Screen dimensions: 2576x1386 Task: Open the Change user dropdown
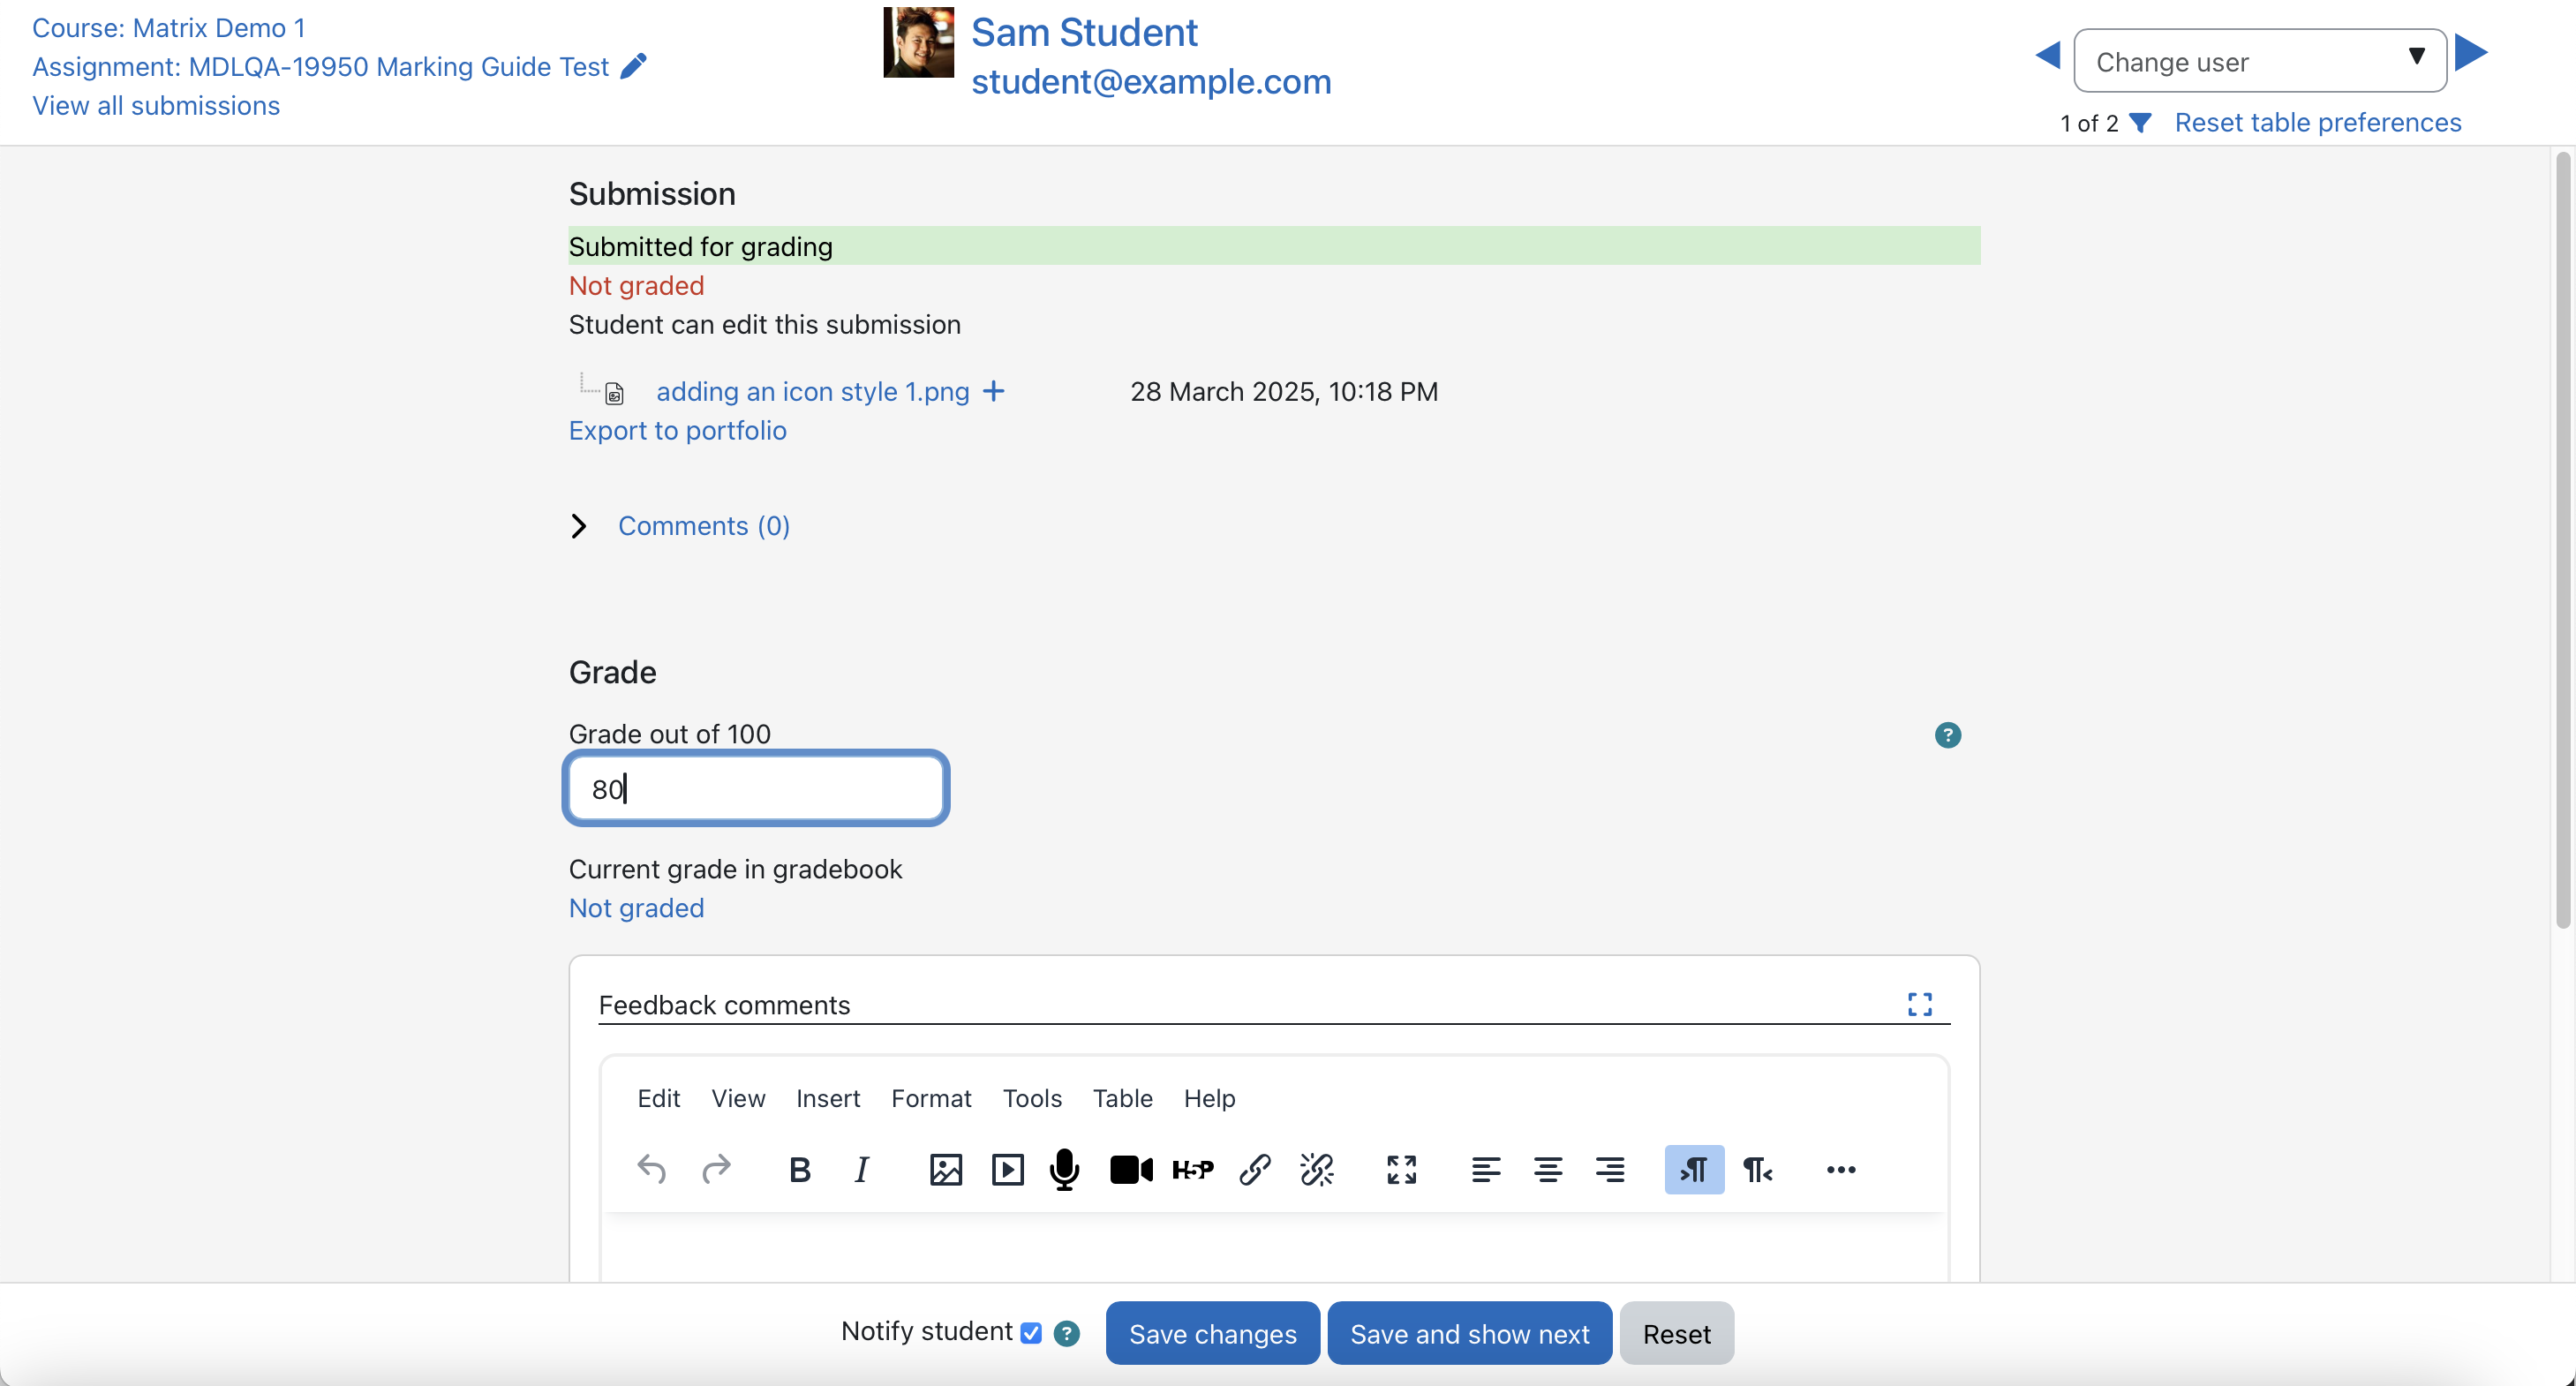[x=2260, y=61]
